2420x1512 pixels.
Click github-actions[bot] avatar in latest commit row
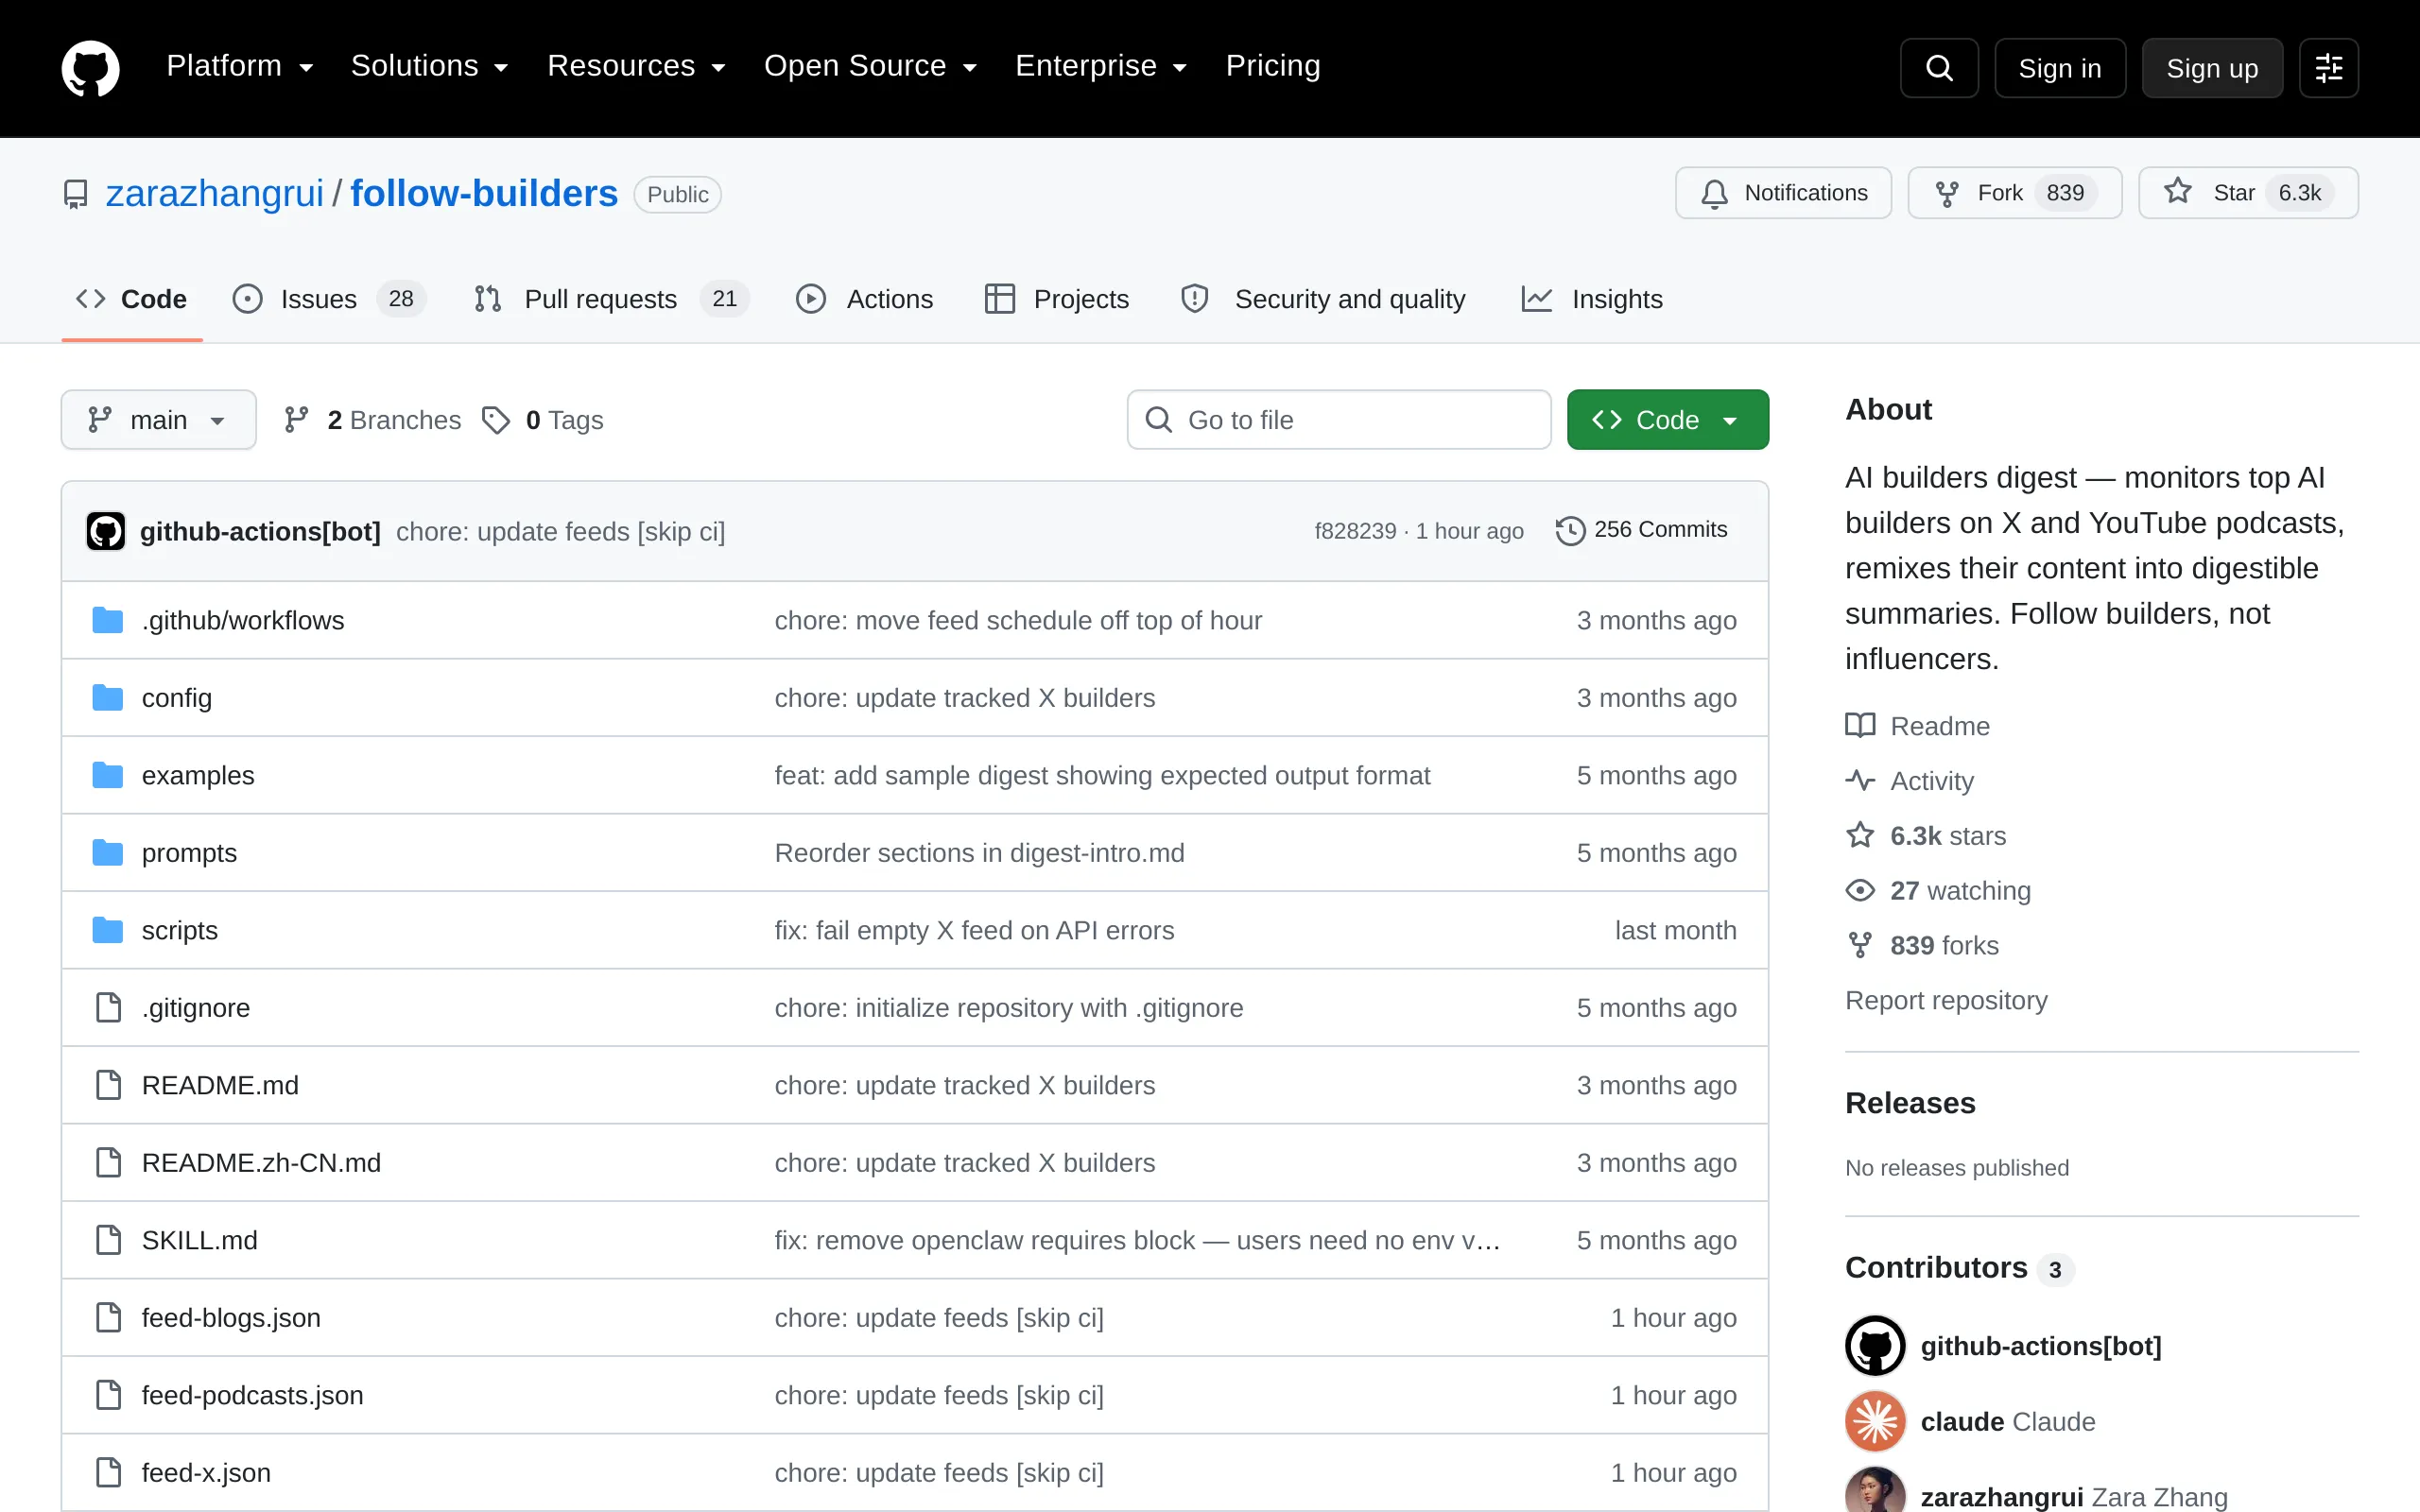click(x=106, y=531)
